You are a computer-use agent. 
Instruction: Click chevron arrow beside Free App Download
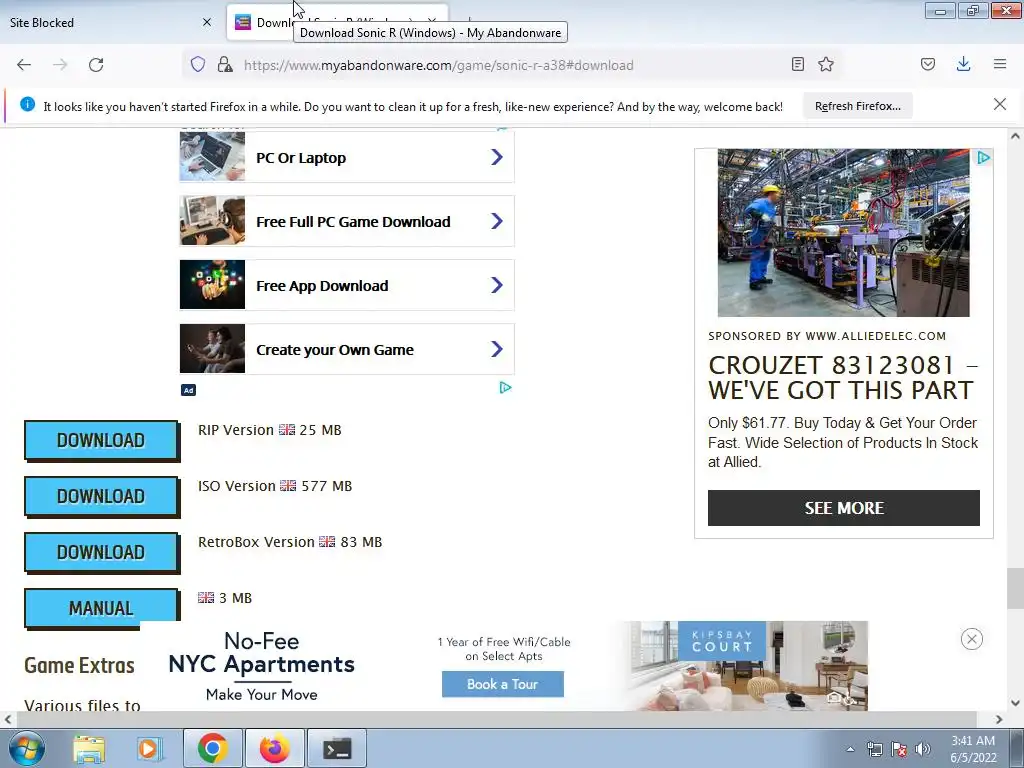coord(497,285)
